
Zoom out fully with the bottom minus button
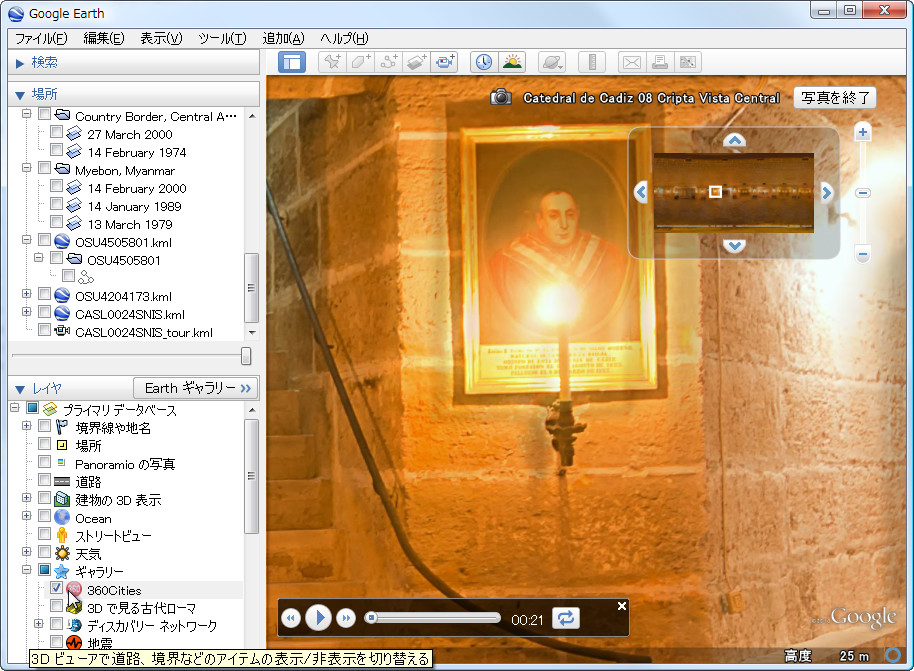[x=863, y=254]
